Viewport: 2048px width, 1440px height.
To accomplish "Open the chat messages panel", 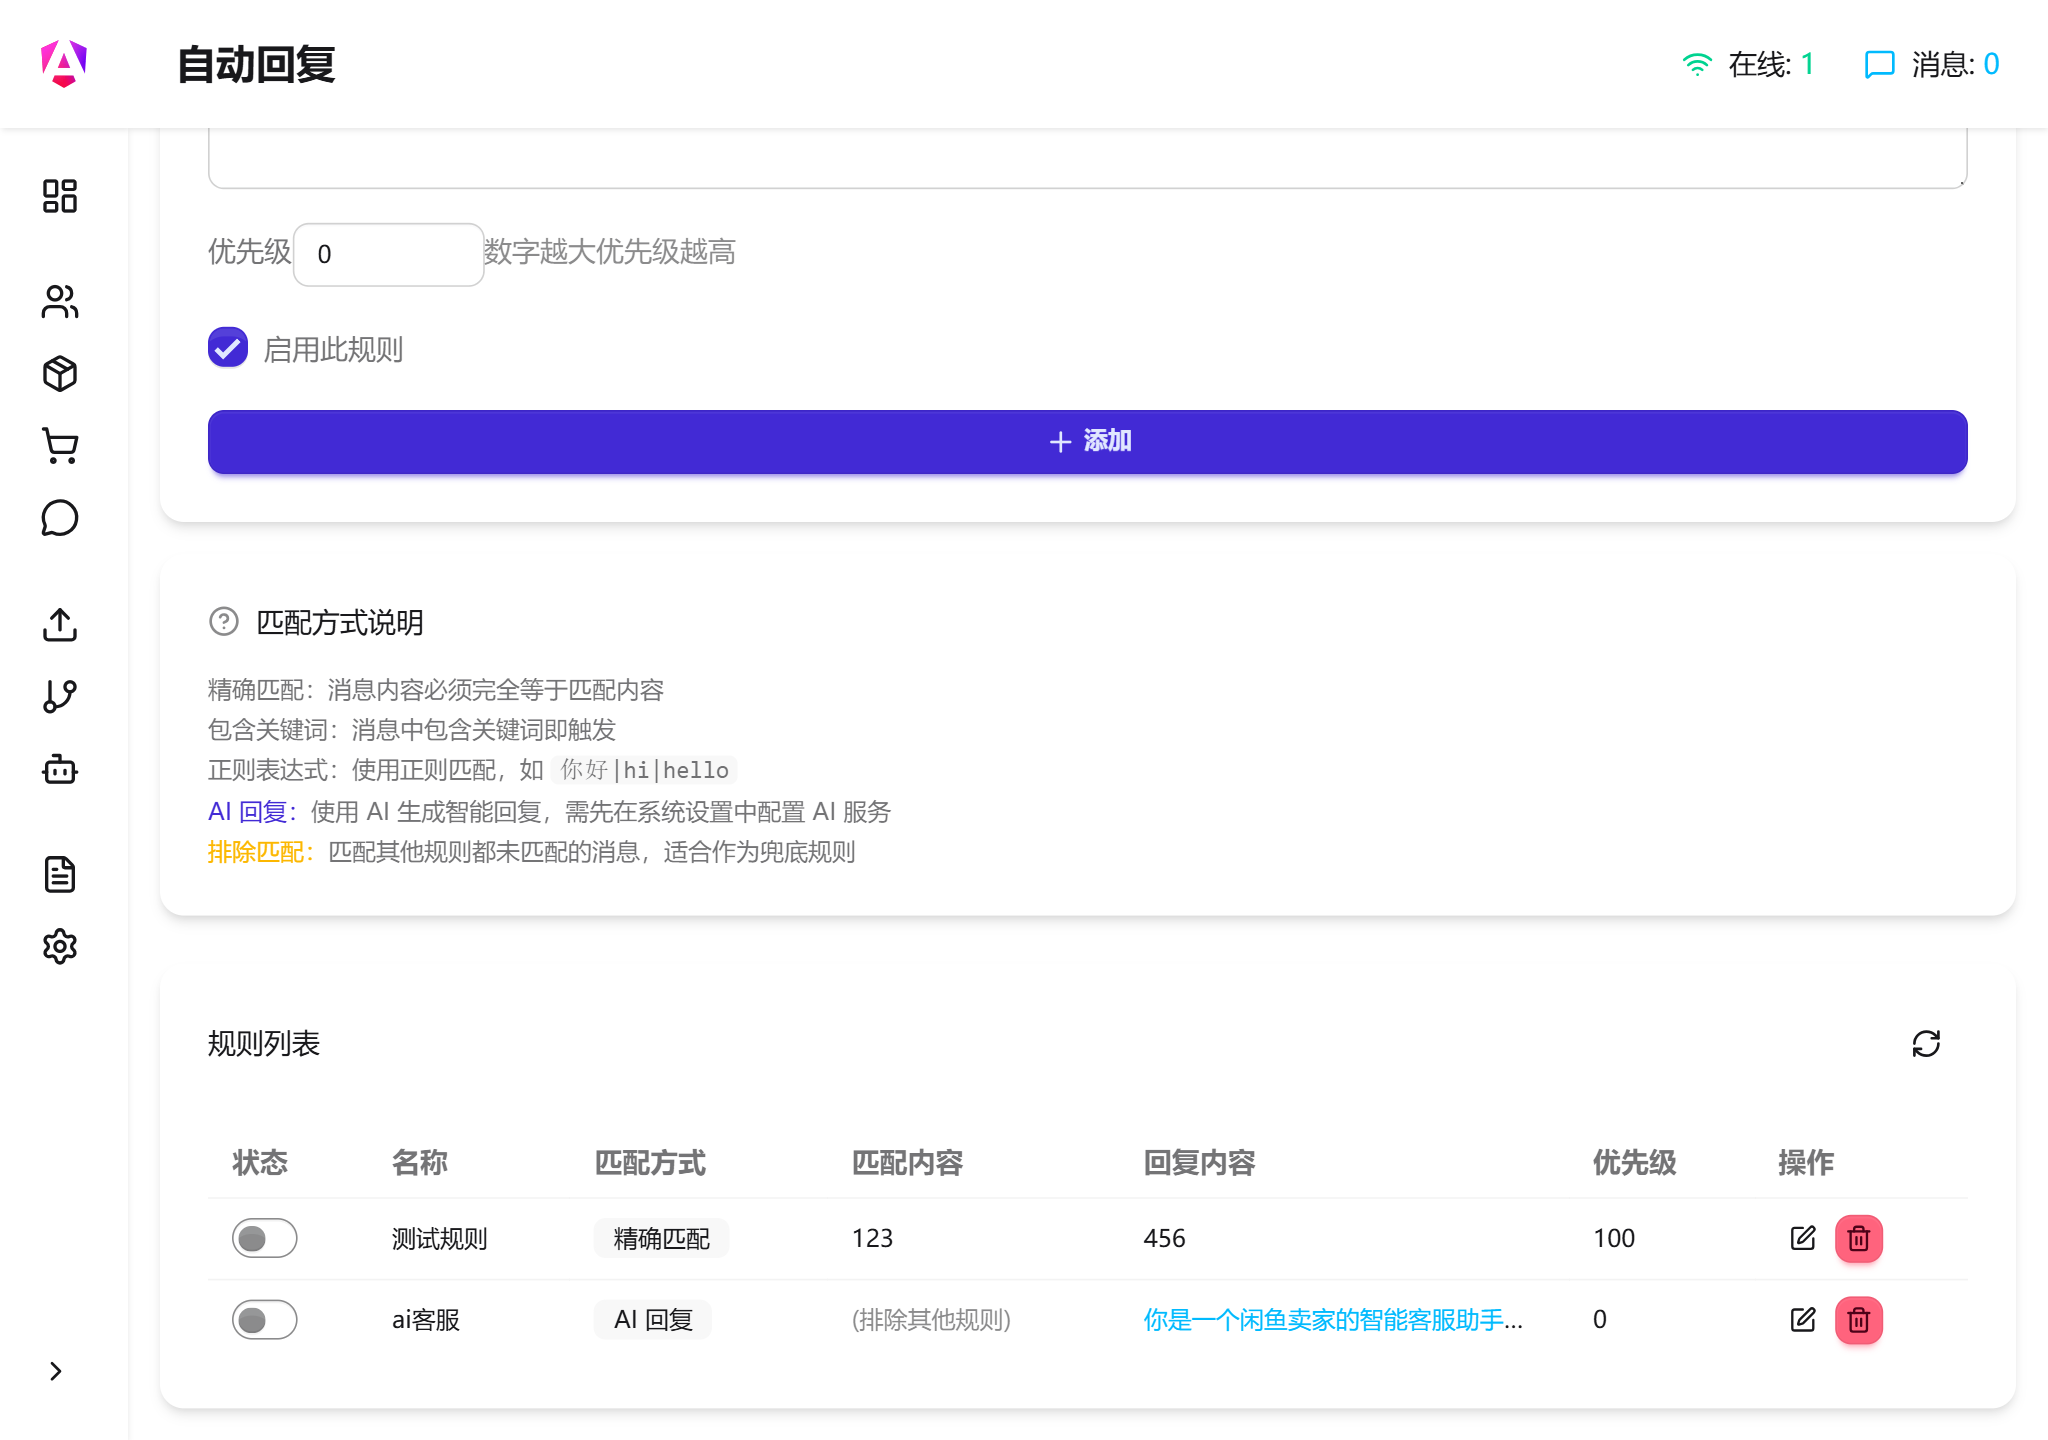I will click(x=60, y=518).
